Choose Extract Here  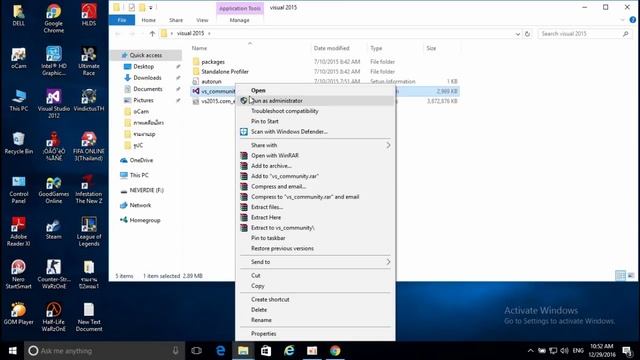point(315,217)
